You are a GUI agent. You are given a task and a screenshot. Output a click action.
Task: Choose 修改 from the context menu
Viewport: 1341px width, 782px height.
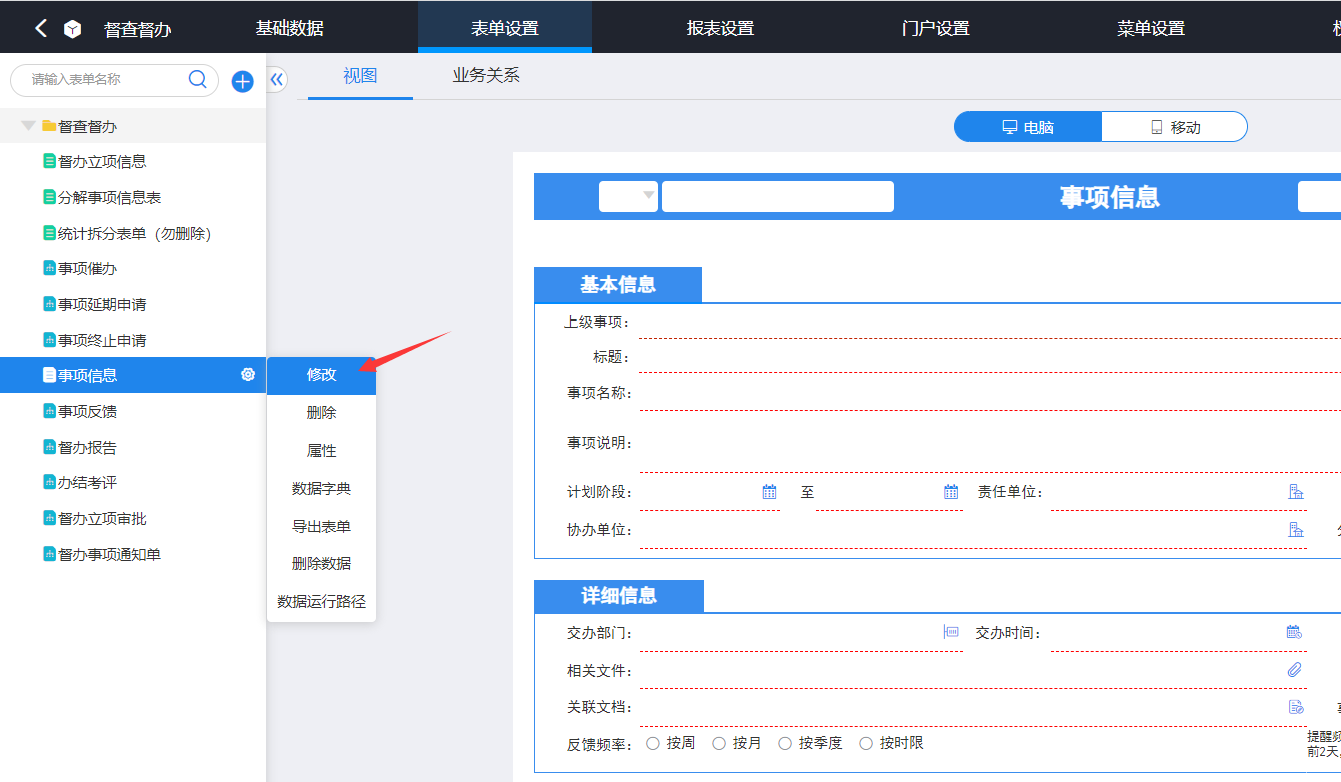[321, 375]
